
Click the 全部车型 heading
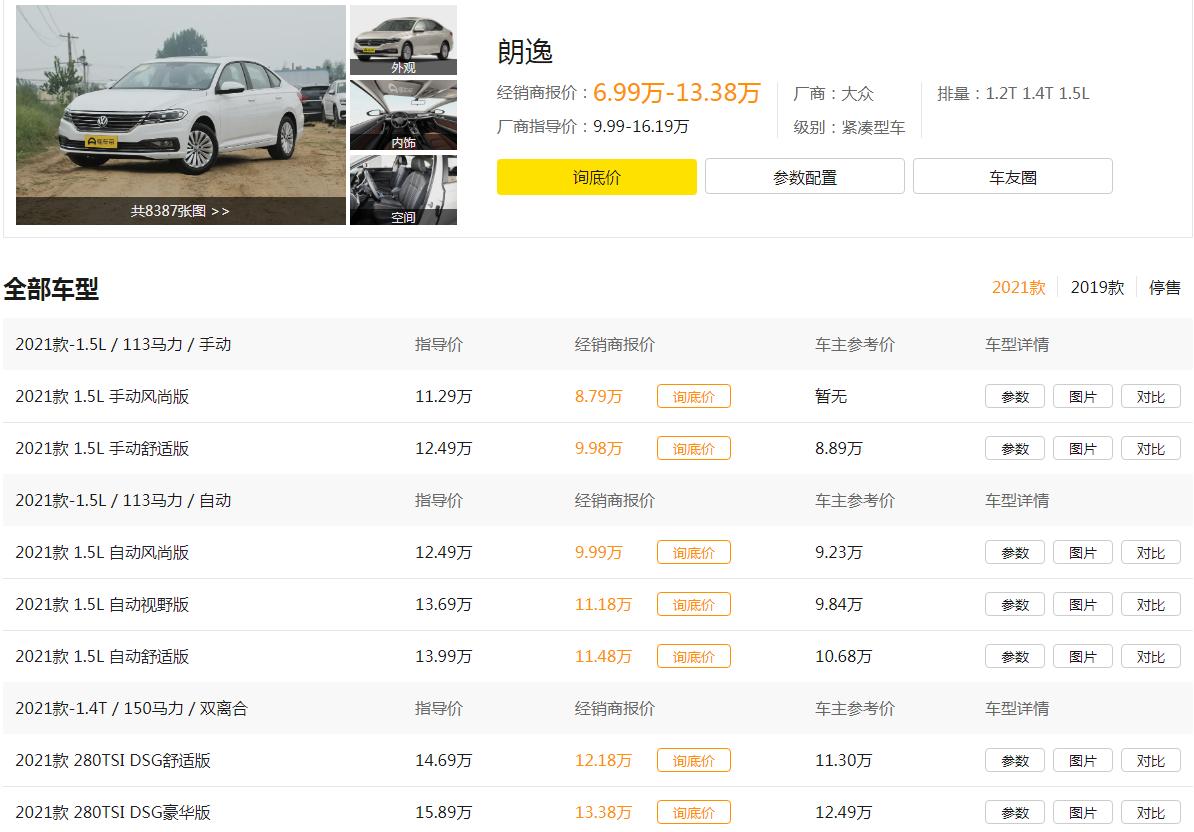tap(51, 289)
